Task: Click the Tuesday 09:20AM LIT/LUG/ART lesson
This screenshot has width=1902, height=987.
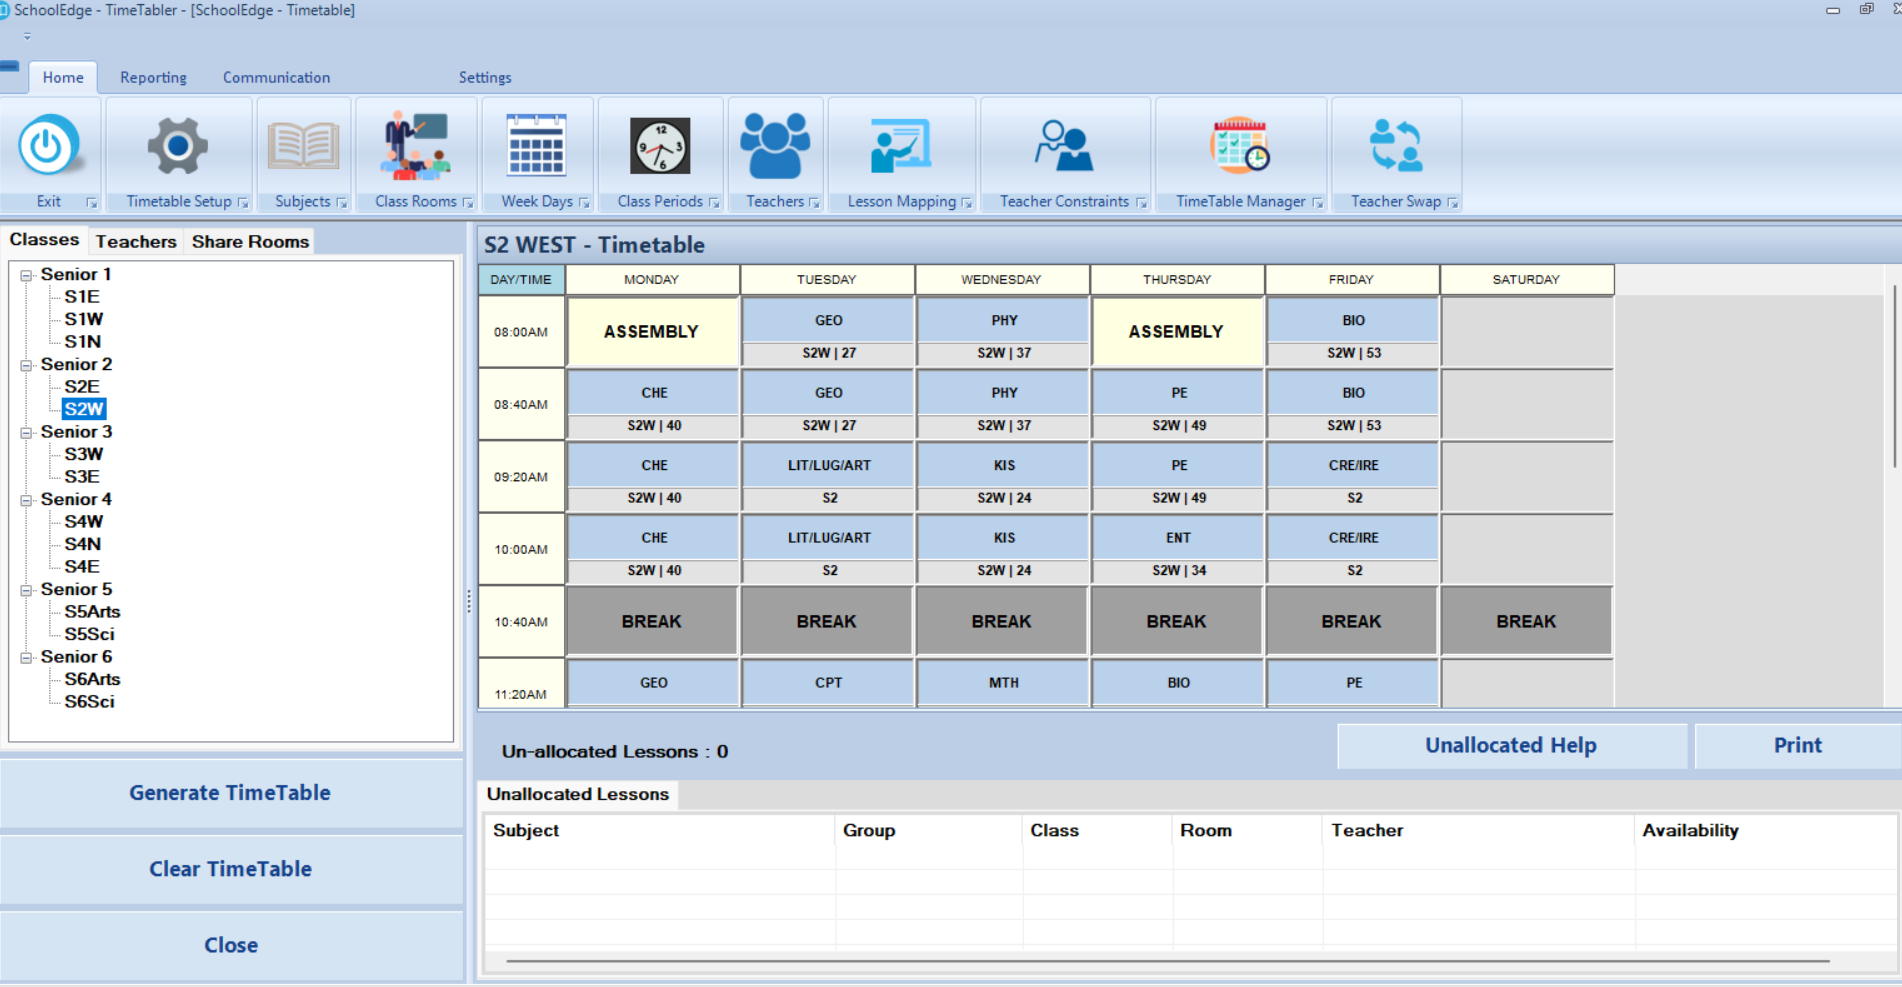Action: (829, 477)
